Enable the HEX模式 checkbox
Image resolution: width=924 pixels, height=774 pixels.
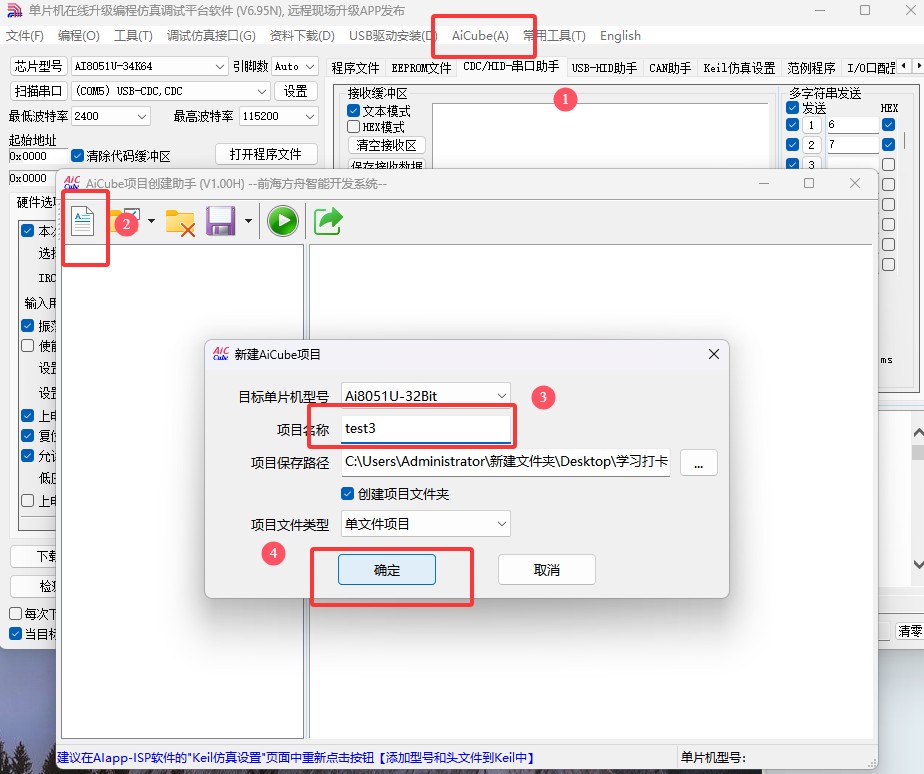pyautogui.click(x=354, y=127)
